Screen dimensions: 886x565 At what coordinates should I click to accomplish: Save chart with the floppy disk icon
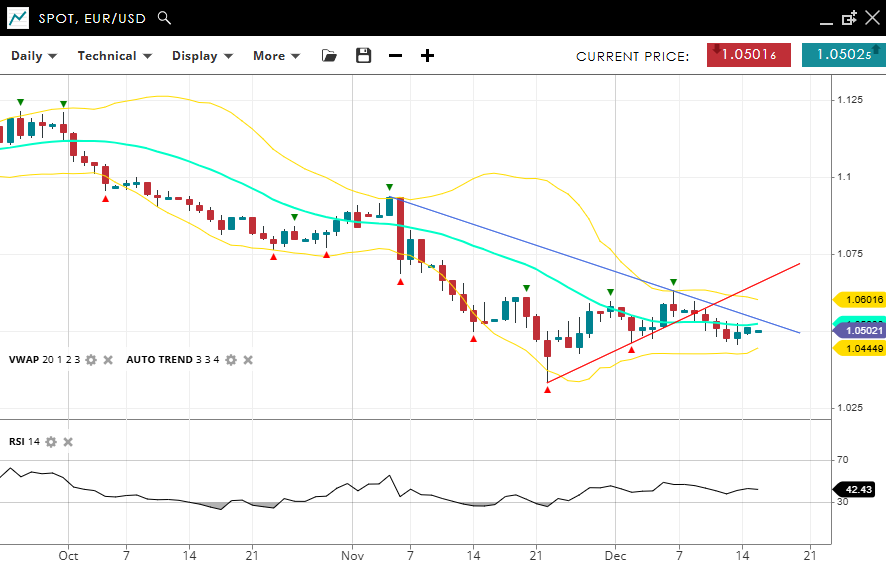[x=363, y=56]
